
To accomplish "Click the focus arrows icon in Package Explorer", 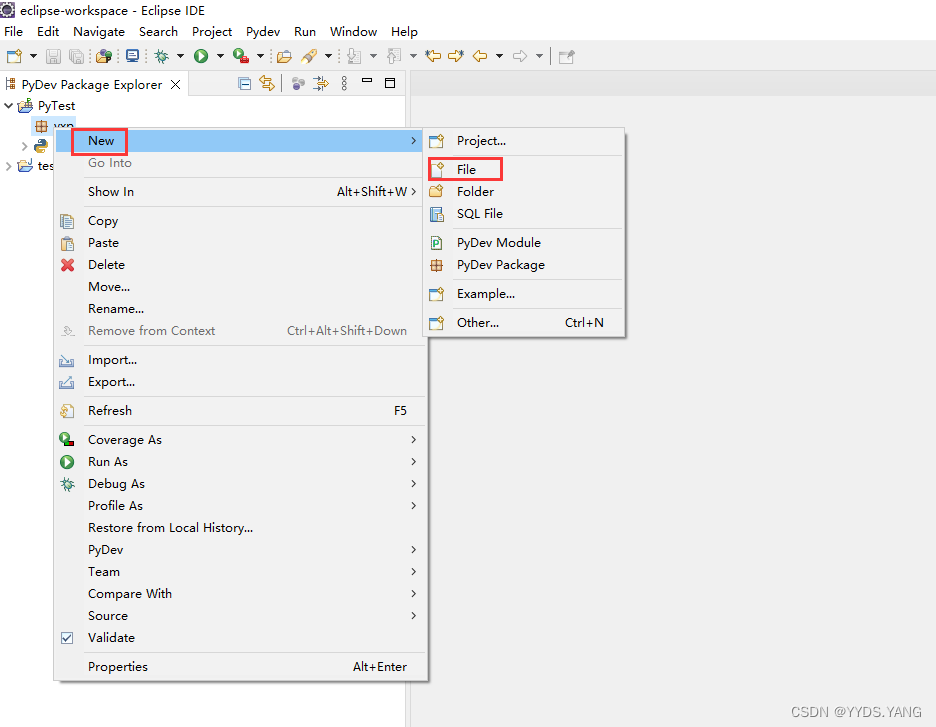I will click(321, 84).
